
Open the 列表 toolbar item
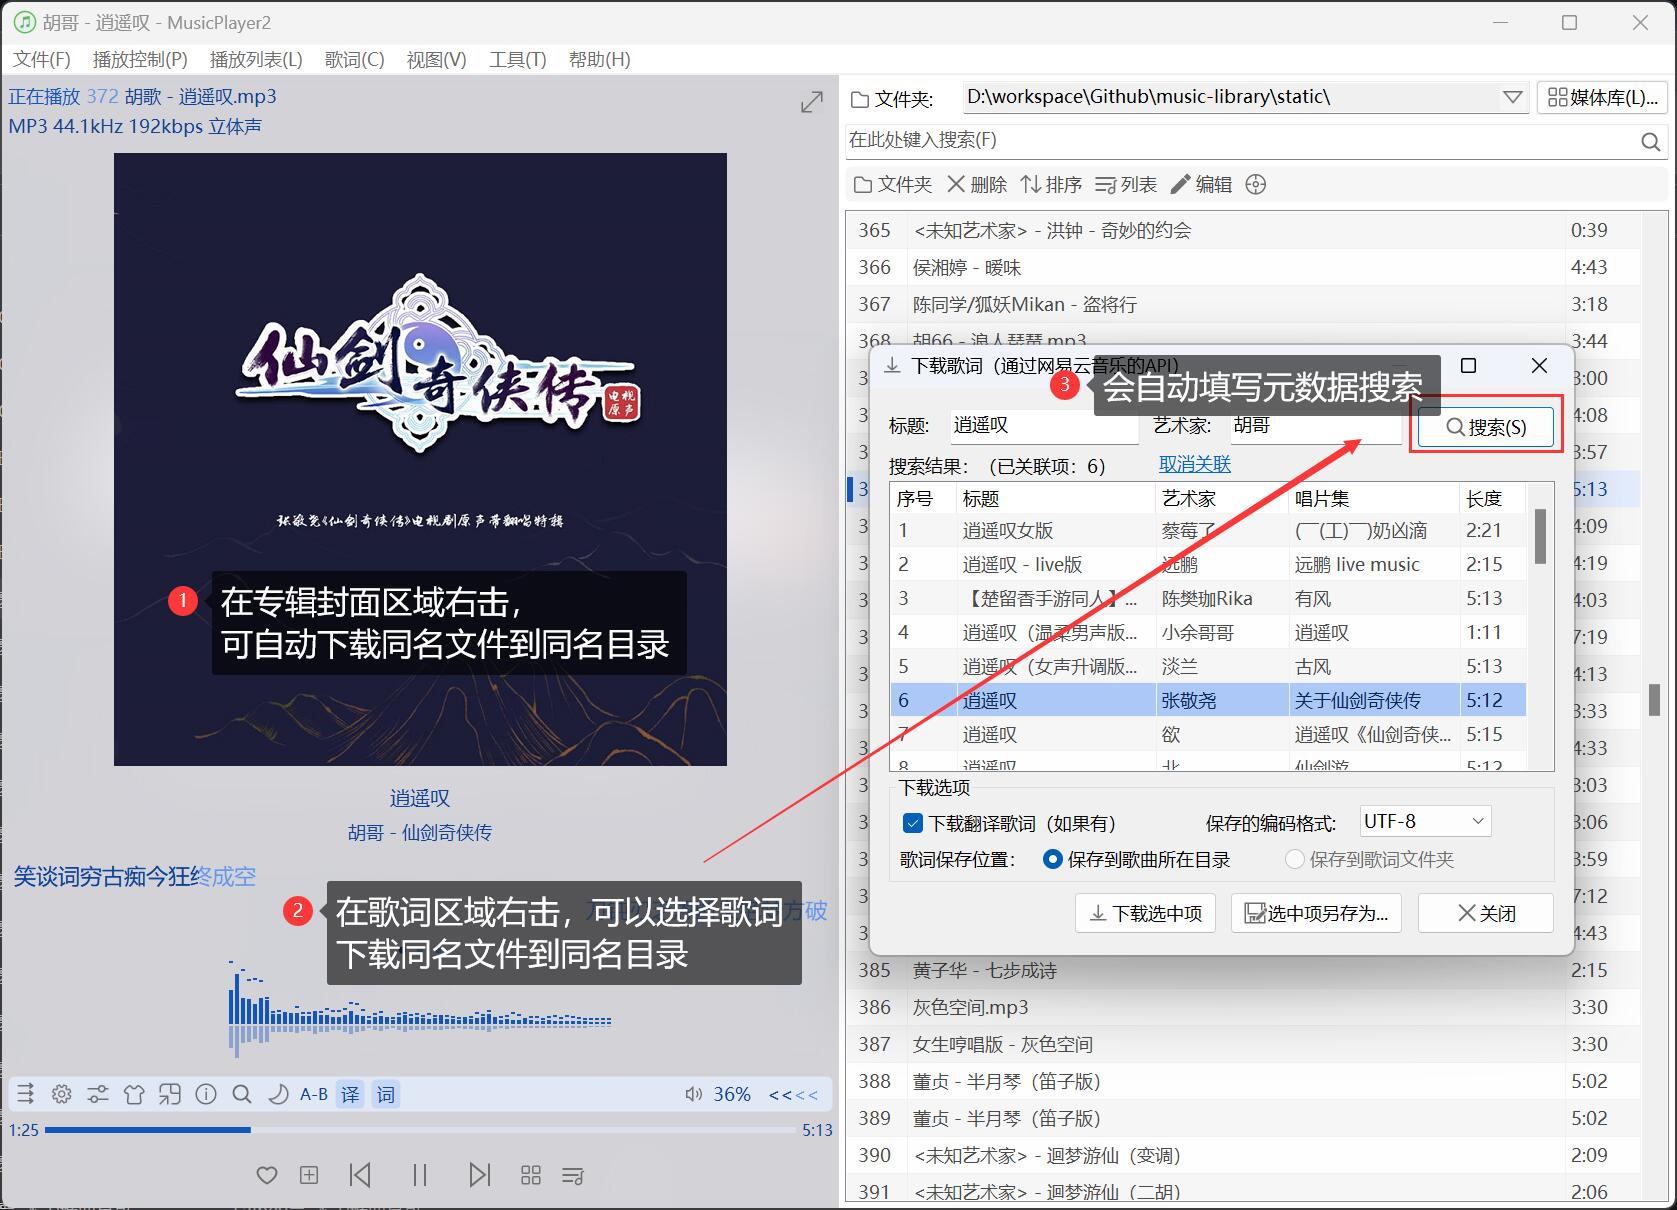click(x=1126, y=184)
